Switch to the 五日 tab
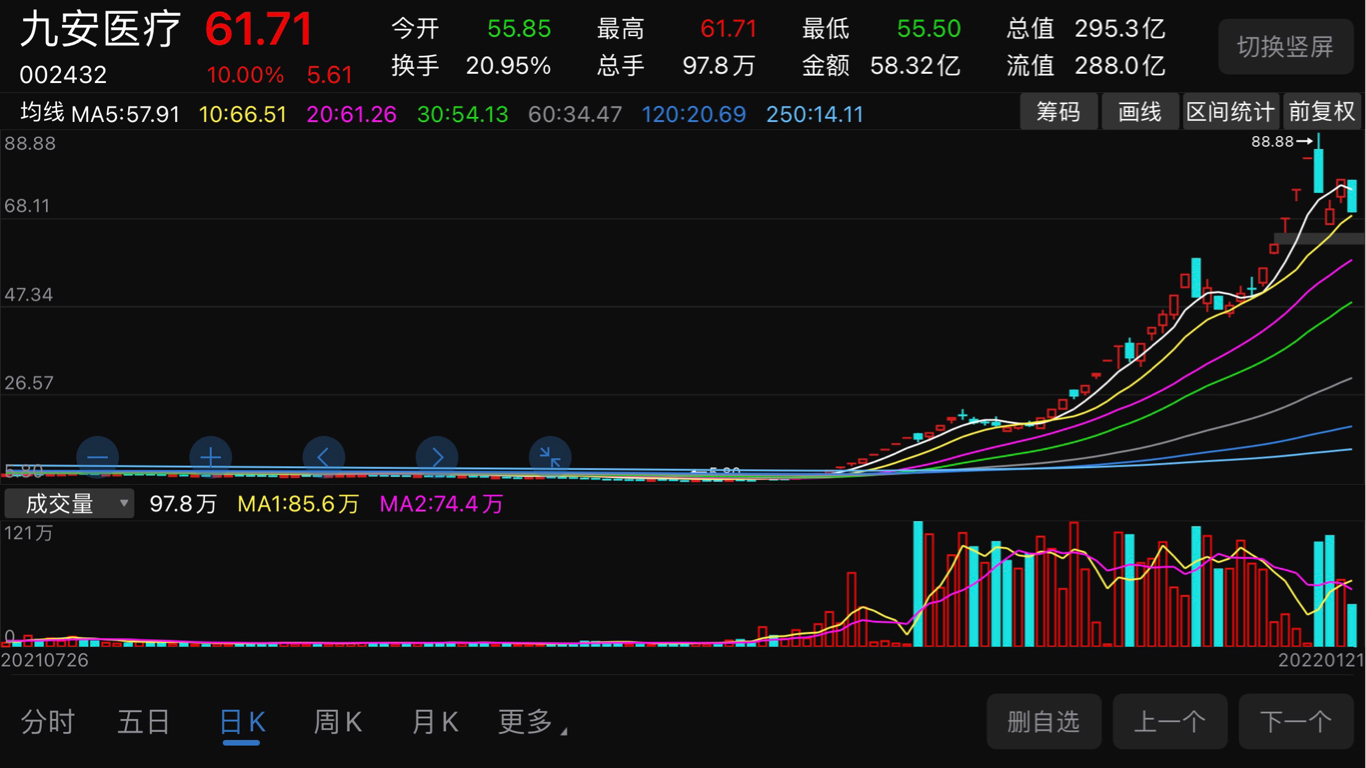Image resolution: width=1366 pixels, height=768 pixels. [144, 721]
